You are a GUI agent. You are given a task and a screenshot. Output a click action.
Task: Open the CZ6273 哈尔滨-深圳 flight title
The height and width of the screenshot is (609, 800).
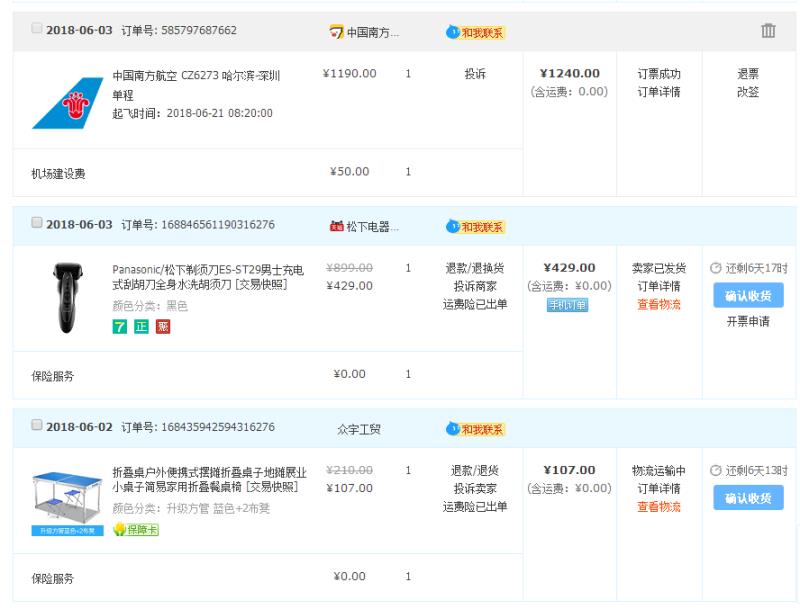point(196,85)
